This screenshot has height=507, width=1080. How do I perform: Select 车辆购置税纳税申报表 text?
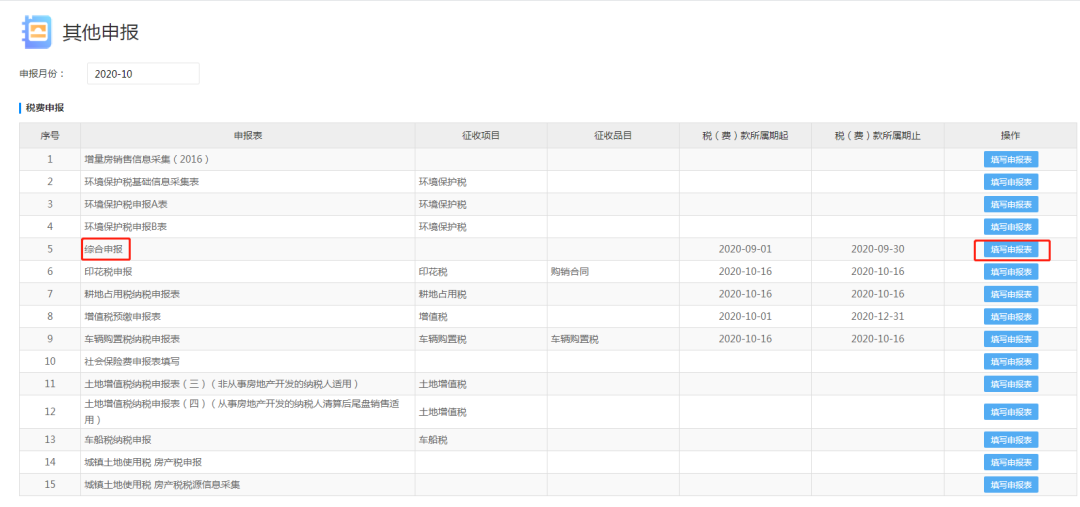tap(132, 339)
